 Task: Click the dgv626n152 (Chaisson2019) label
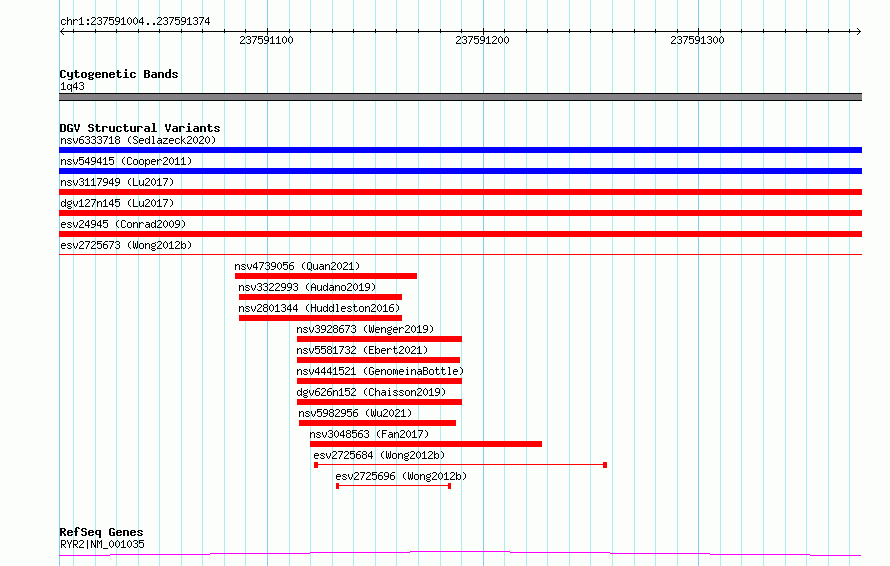pos(371,392)
